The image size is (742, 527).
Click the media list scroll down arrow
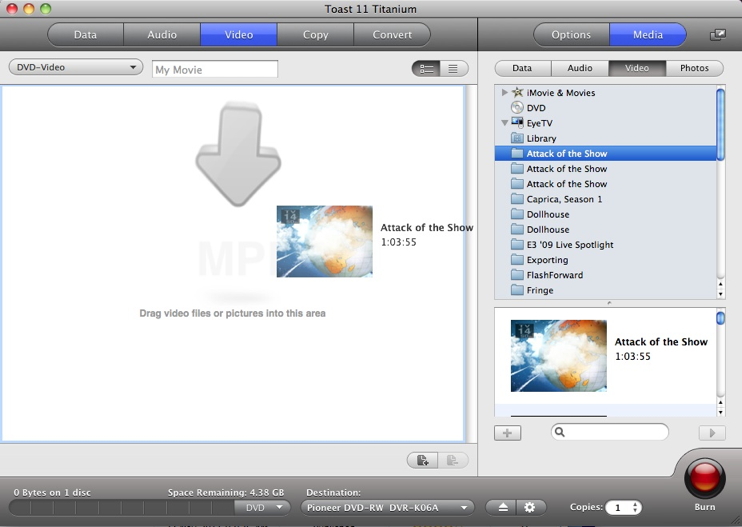(720, 294)
